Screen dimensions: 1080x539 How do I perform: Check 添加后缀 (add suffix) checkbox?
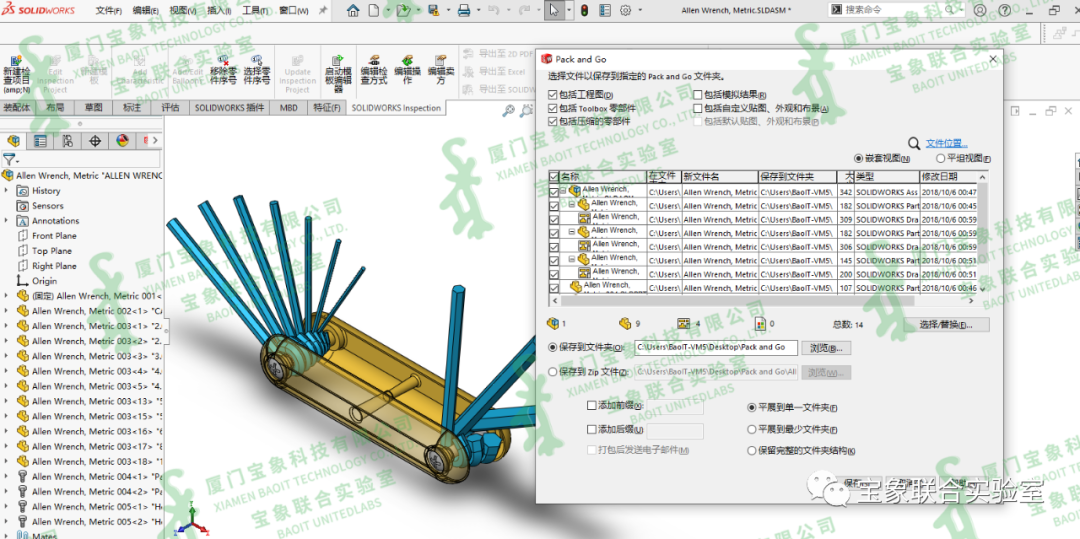point(592,430)
